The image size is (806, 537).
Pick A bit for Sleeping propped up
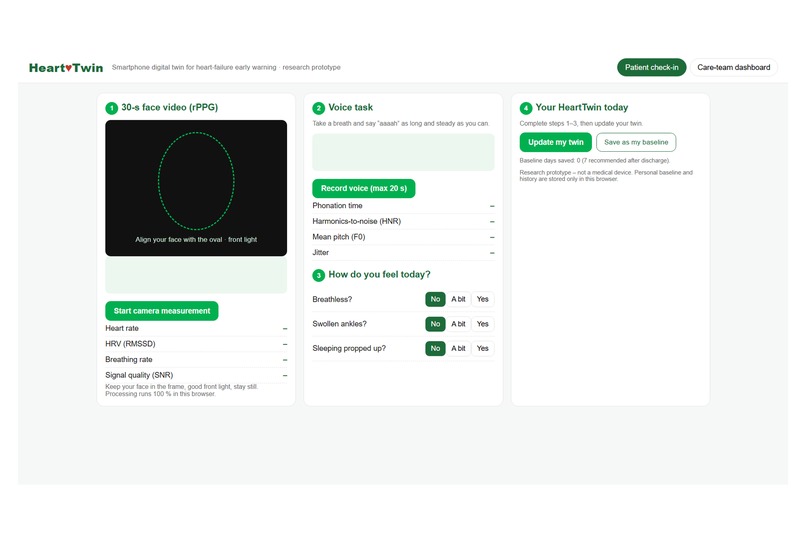(458, 348)
